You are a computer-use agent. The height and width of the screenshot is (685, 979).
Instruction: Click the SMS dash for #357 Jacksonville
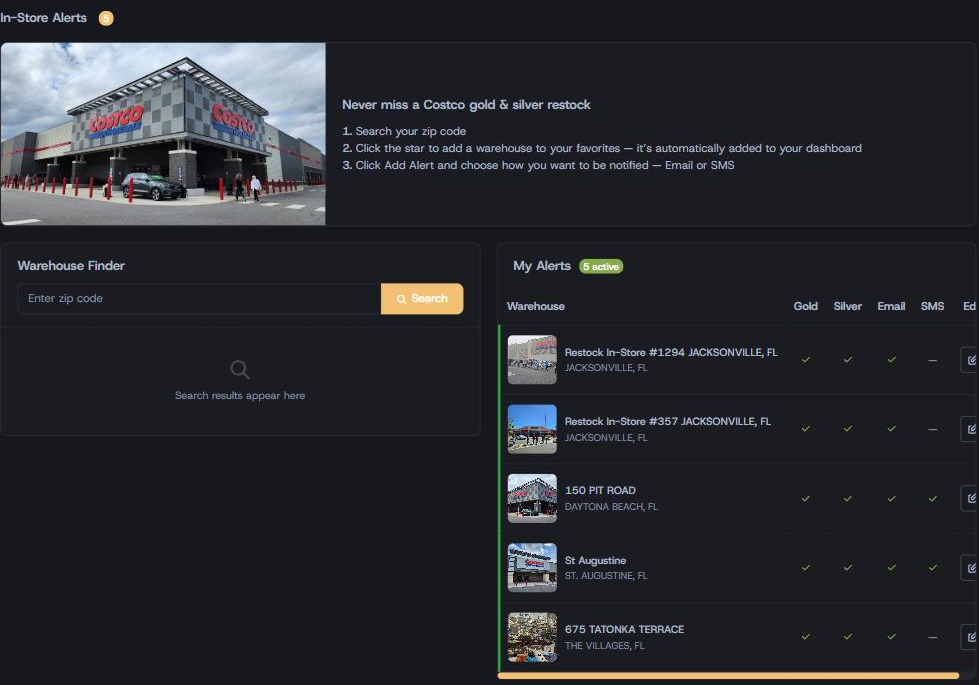pos(932,430)
